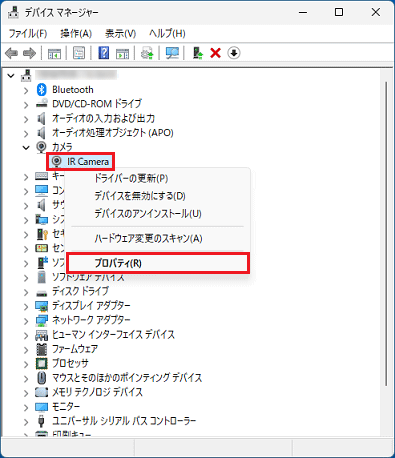Select the マウスとそのほかのポインティング デバイス label
The height and width of the screenshot is (458, 395).
127,378
